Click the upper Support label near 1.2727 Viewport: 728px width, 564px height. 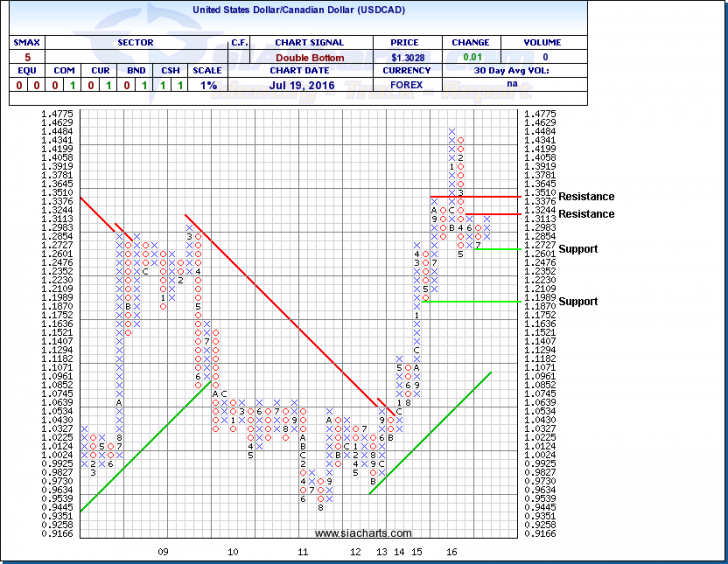tap(578, 249)
